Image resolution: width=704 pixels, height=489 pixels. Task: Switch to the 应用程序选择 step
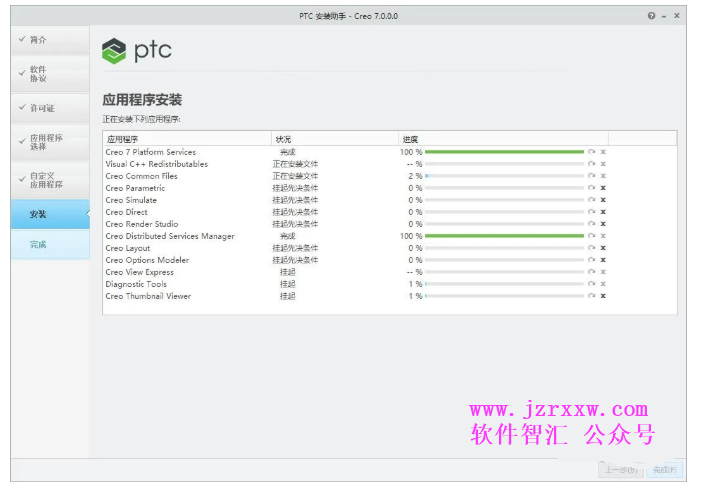pos(50,142)
